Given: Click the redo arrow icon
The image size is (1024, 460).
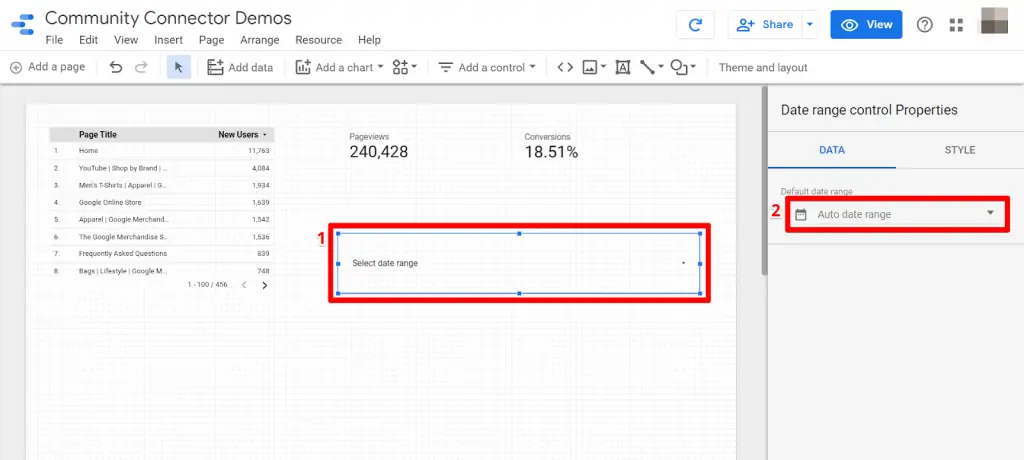Looking at the screenshot, I should pyautogui.click(x=141, y=67).
